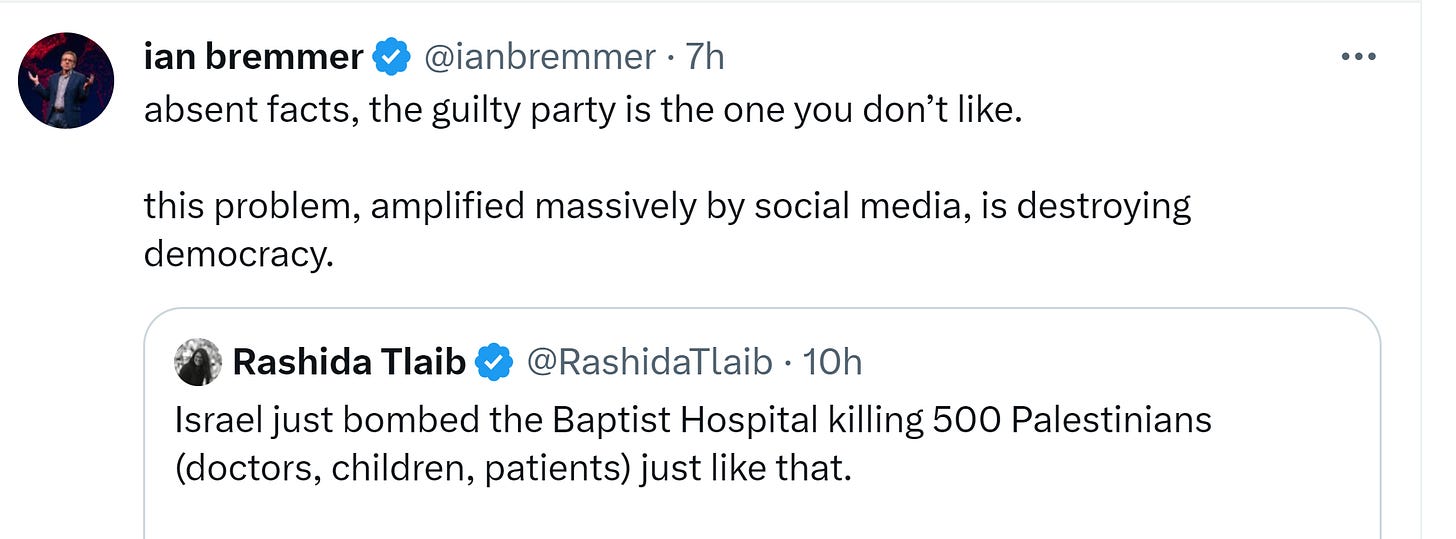Click the line starting "absent facts, the guilty party"
The image size is (1456, 539).
(584, 110)
